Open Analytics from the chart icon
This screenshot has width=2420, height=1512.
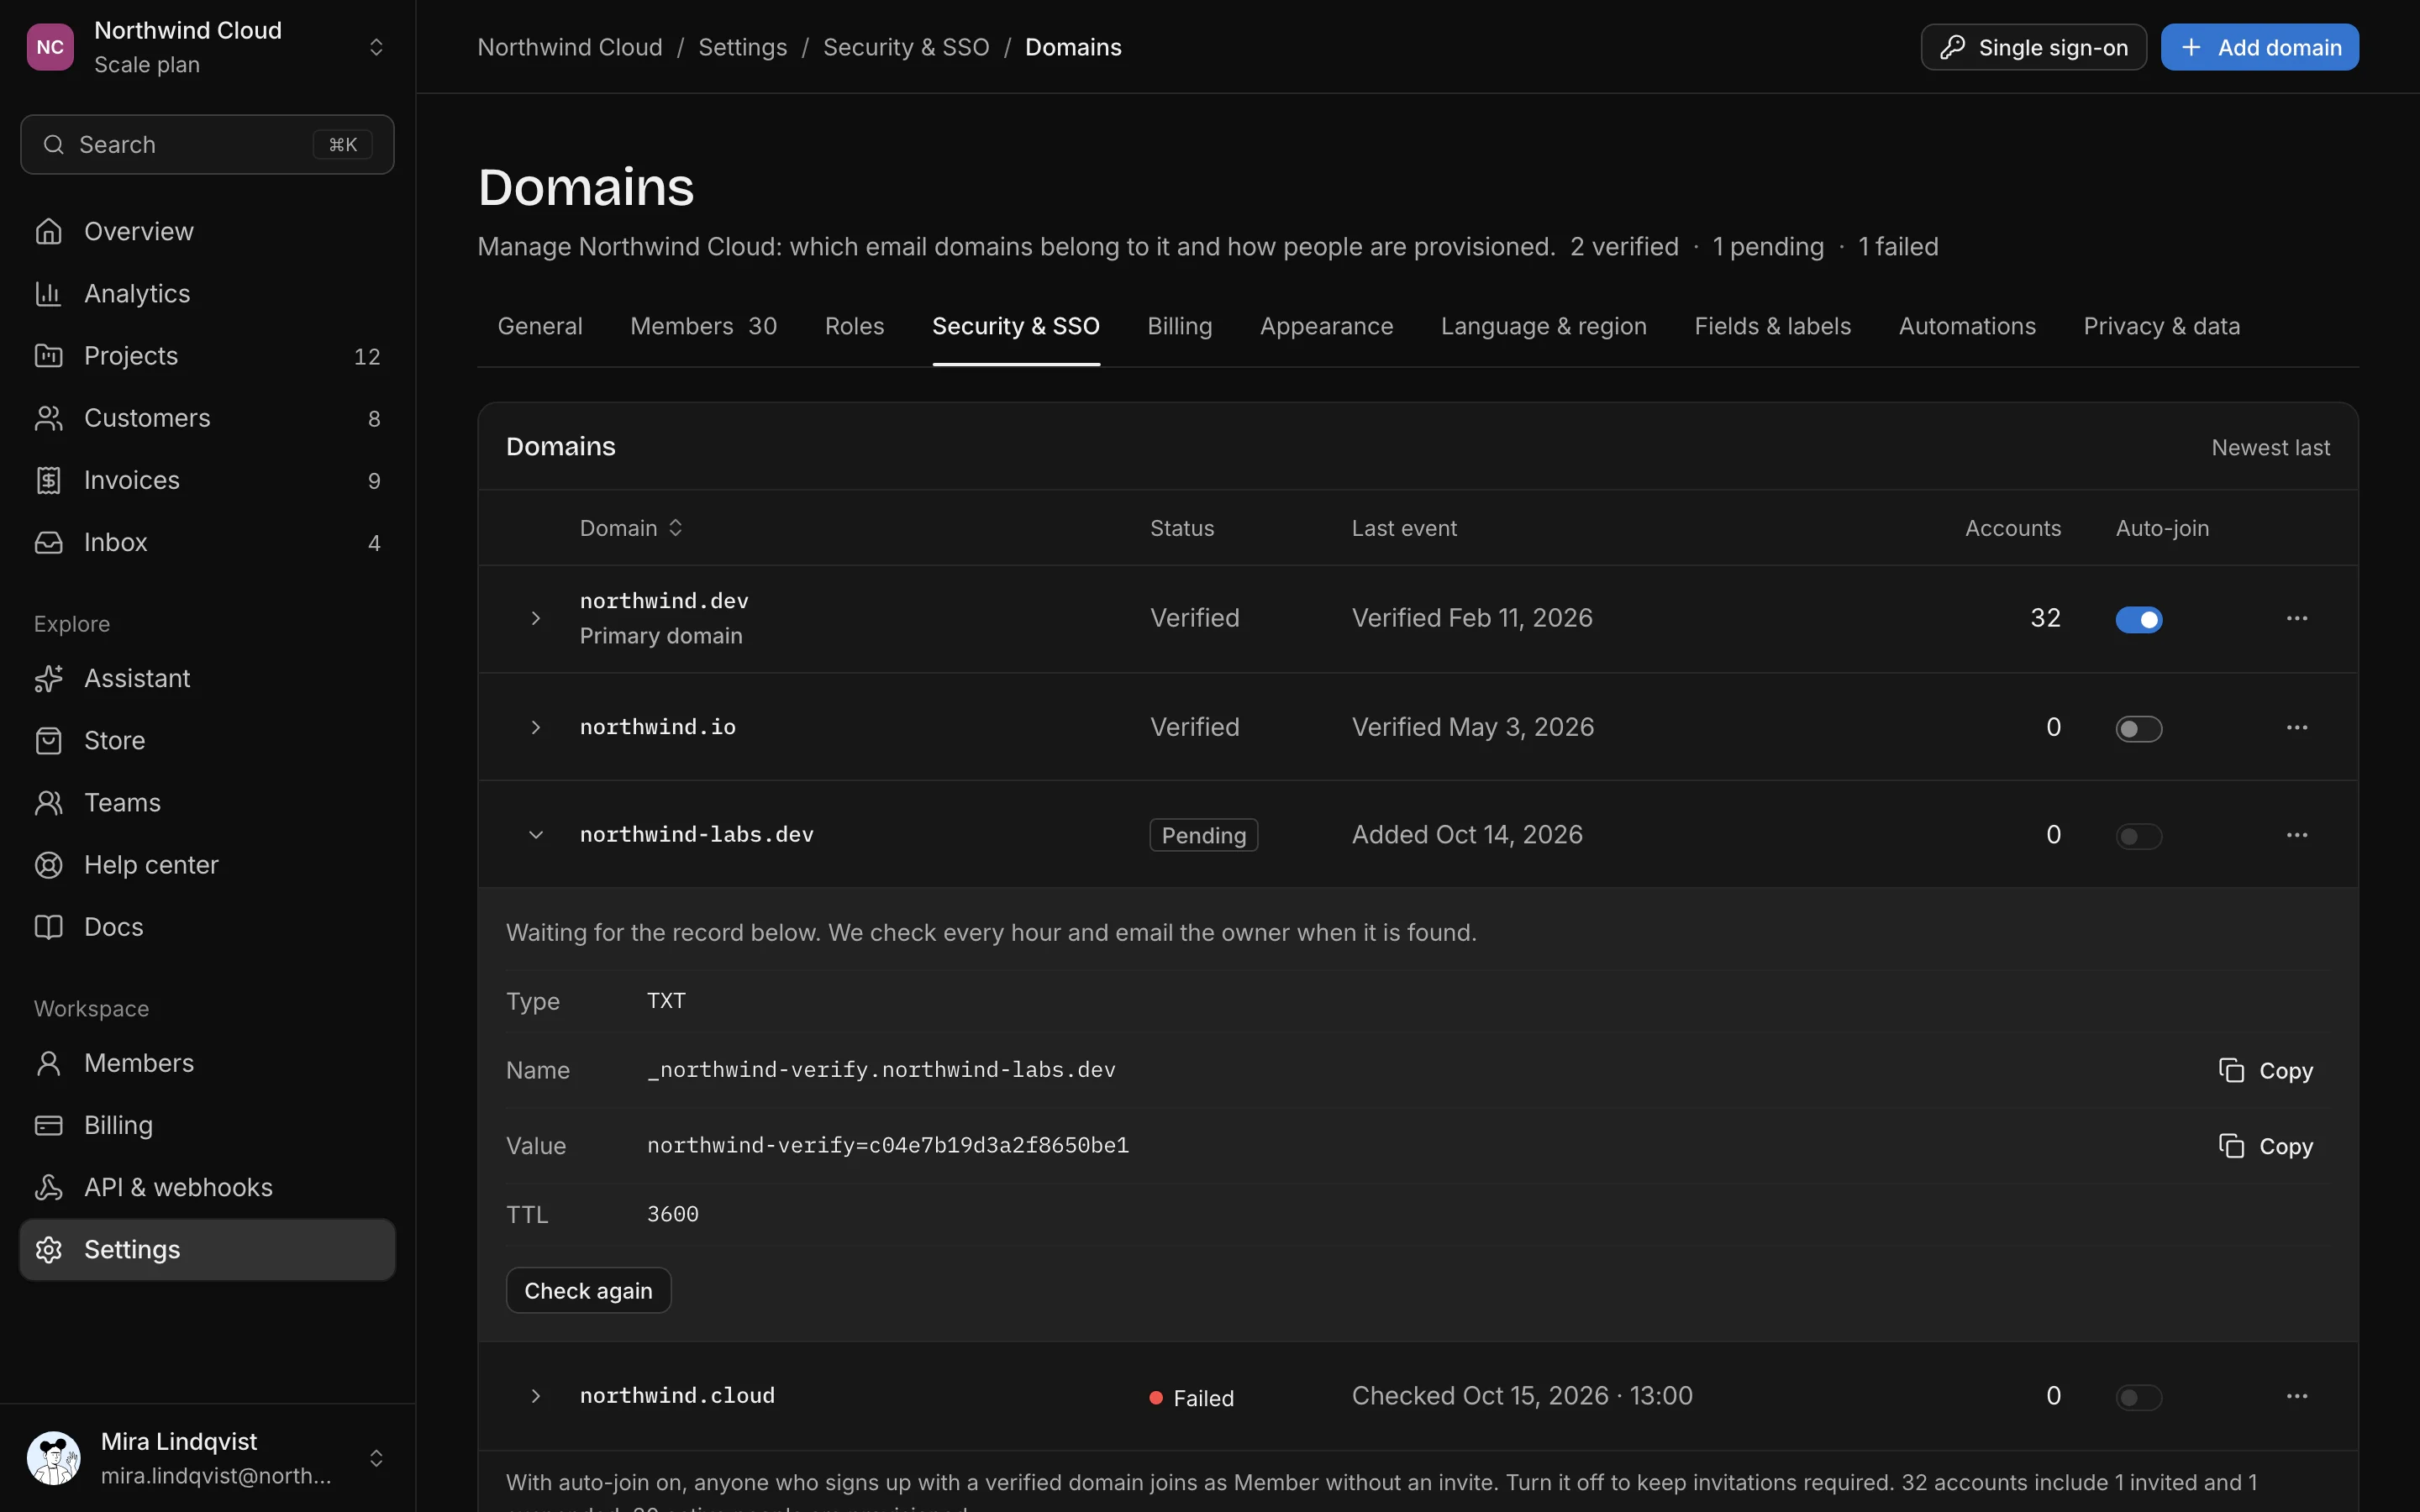[48, 293]
